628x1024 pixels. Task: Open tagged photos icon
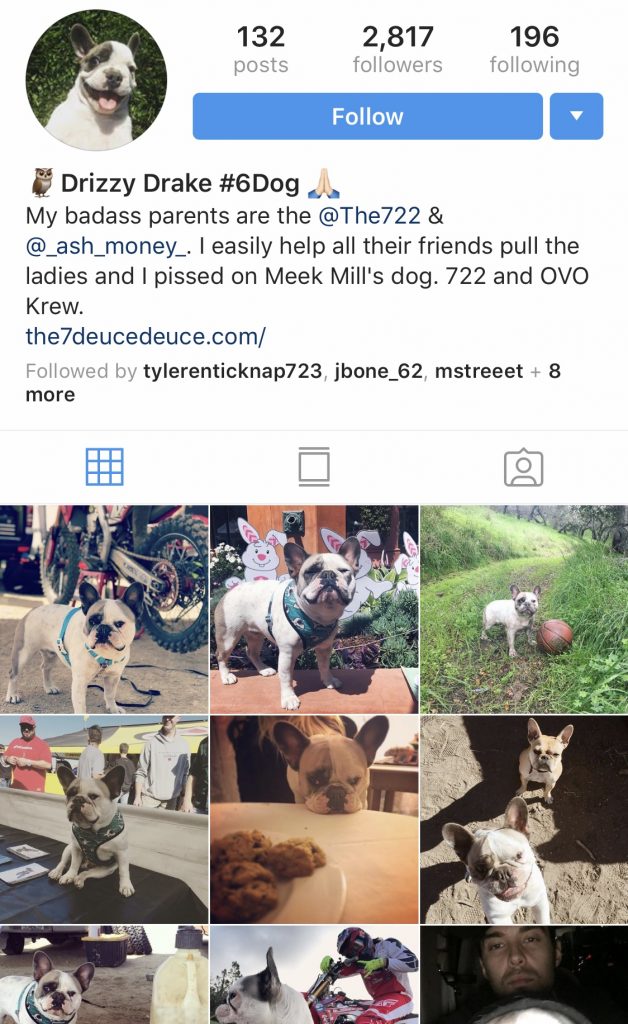click(524, 468)
